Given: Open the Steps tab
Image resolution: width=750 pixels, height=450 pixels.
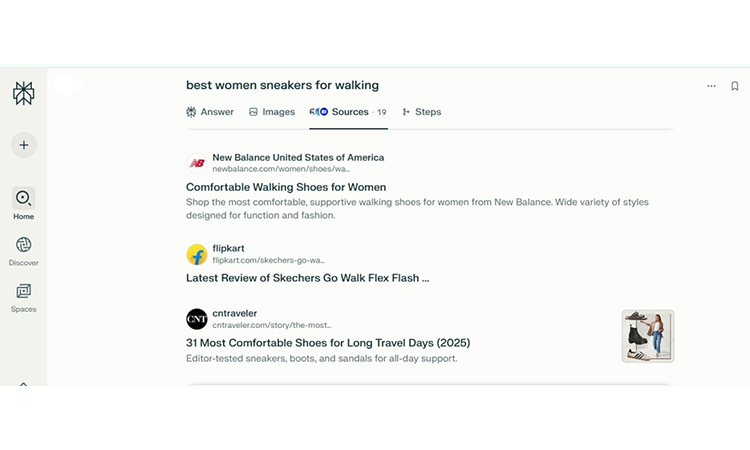Looking at the screenshot, I should (x=421, y=112).
